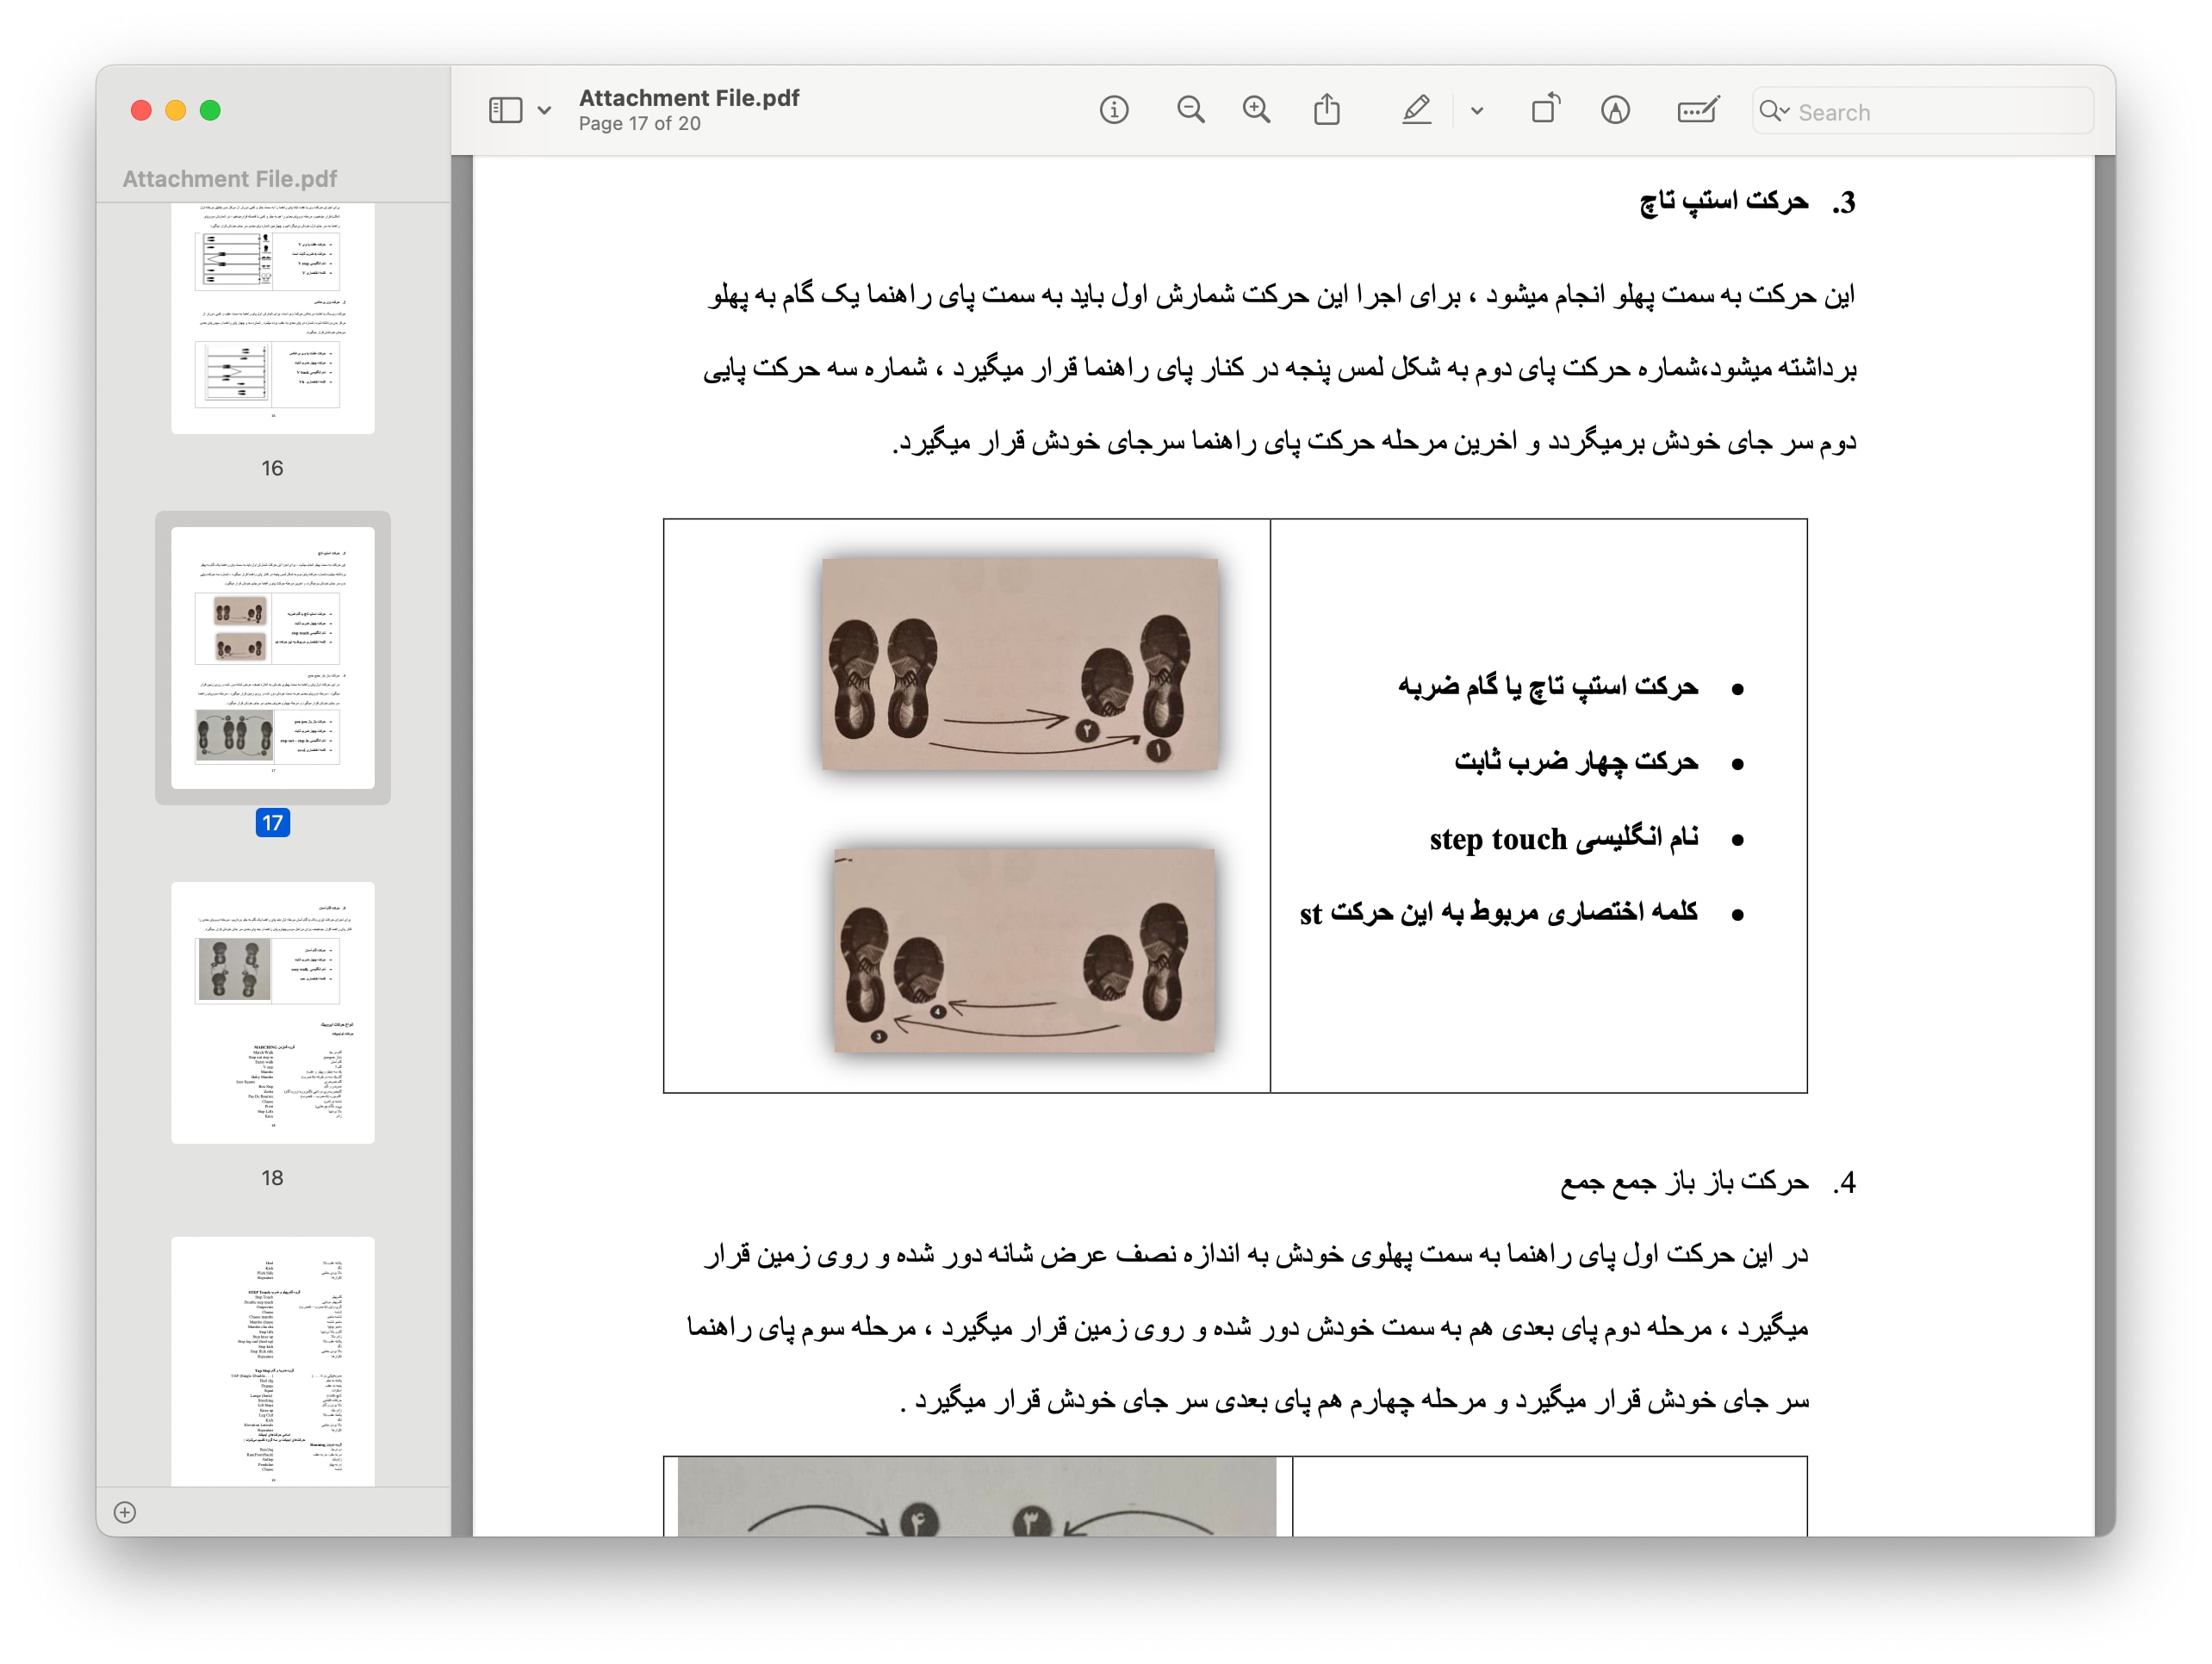Screen dimensions: 2212x1664
Task: Click the upper footprint diagram image
Action: pos(1020,664)
